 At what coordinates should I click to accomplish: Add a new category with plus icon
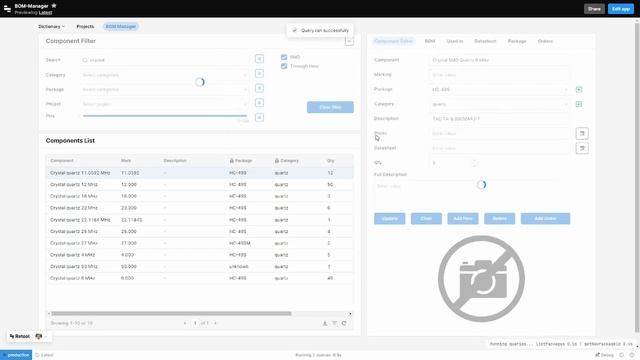(579, 104)
